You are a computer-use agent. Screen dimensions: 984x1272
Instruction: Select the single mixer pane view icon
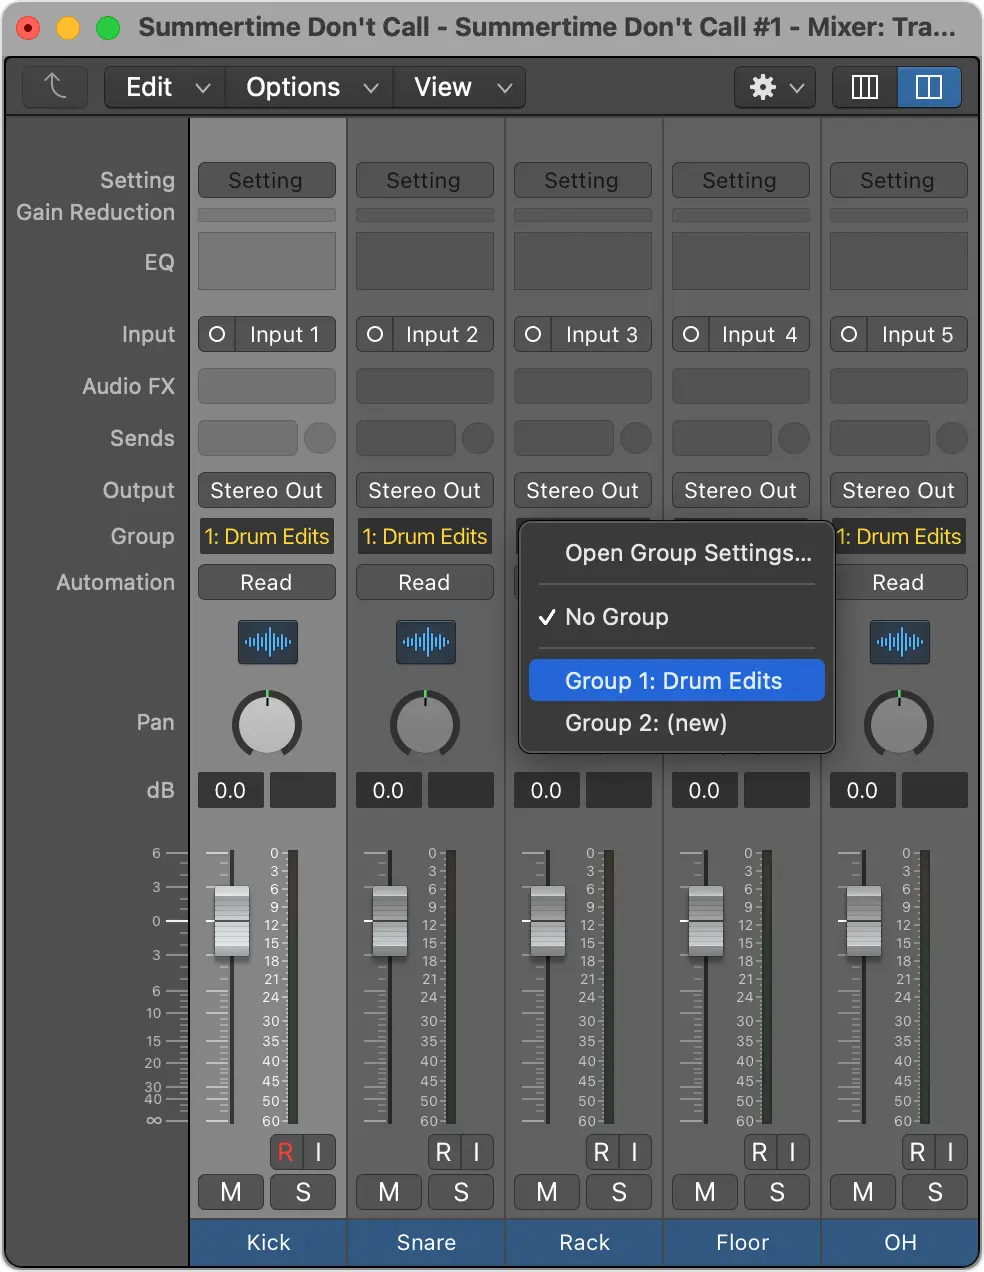point(862,87)
